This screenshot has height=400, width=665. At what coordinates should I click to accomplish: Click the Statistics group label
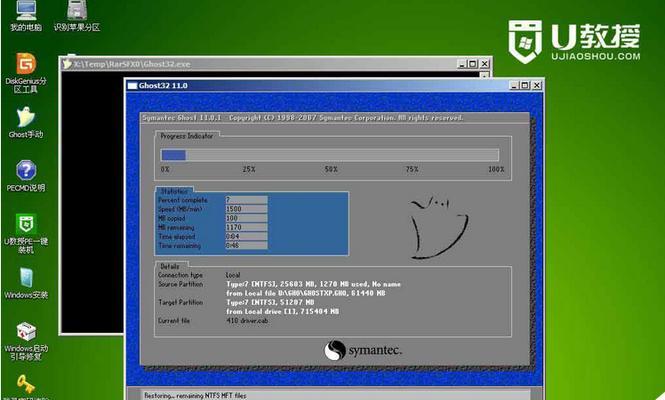click(174, 191)
